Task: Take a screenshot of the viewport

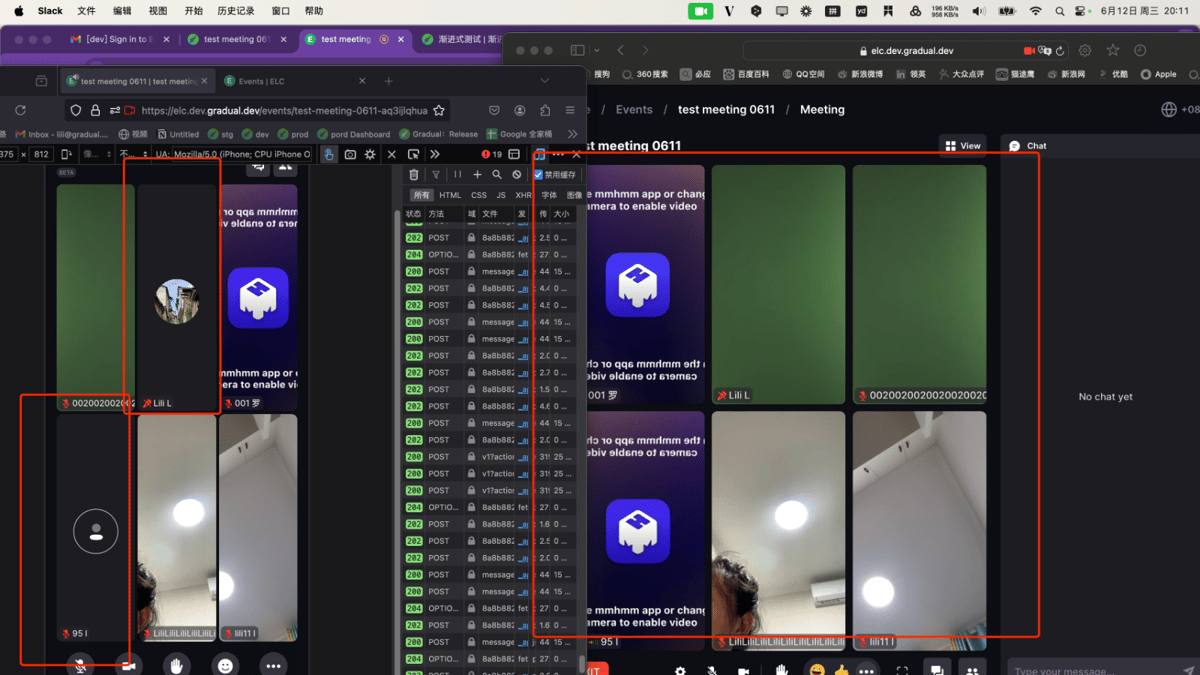Action: coord(350,155)
